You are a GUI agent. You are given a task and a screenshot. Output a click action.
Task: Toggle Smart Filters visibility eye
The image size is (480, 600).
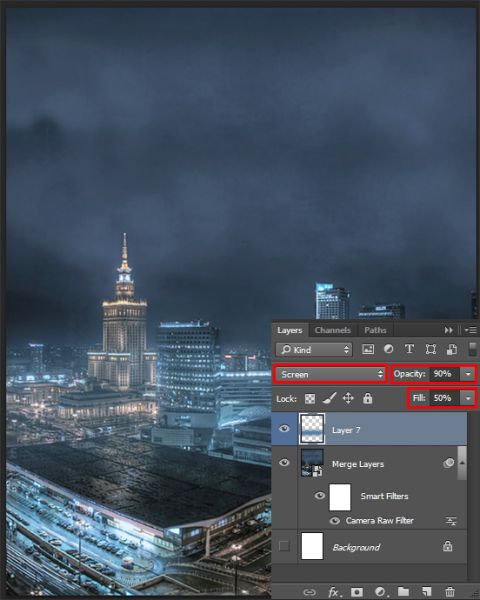[x=320, y=496]
